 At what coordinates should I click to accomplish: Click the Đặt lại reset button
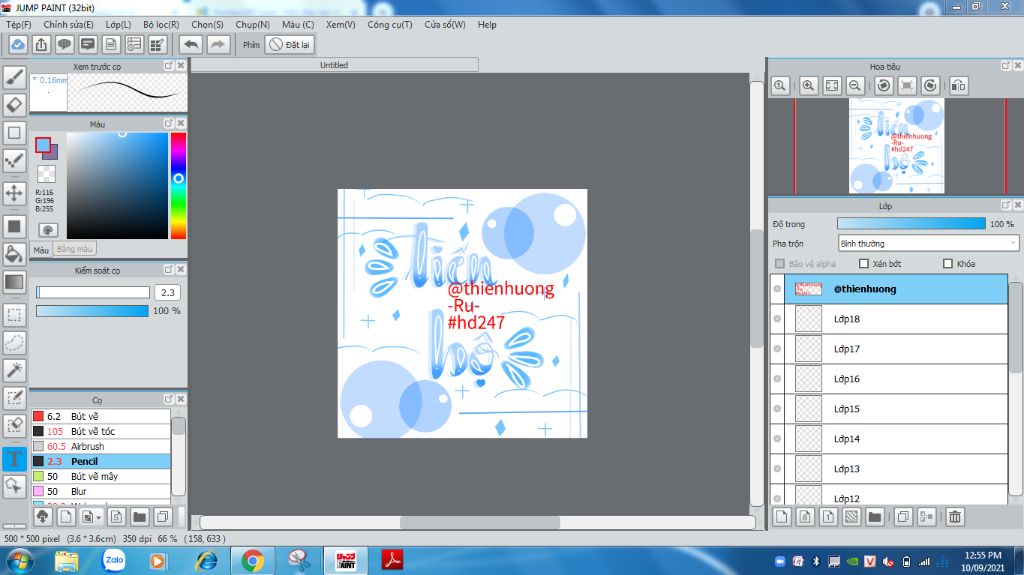[x=290, y=44]
